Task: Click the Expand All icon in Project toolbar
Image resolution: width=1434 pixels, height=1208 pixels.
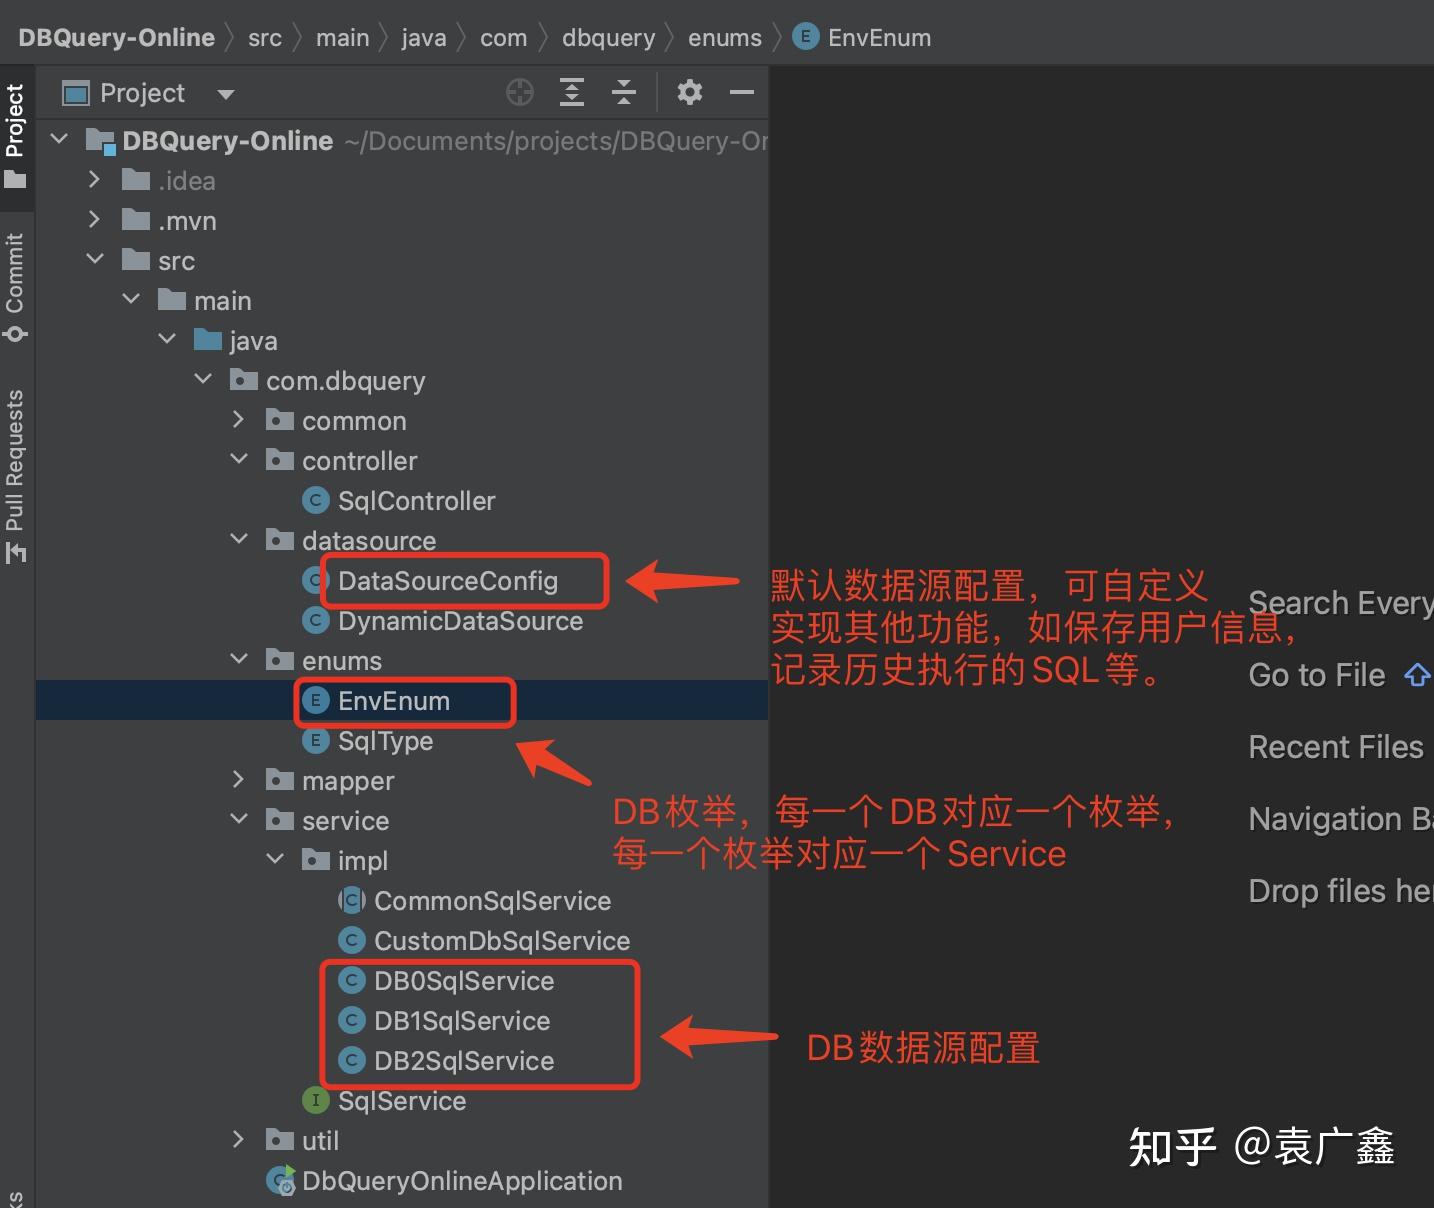Action: click(x=571, y=92)
